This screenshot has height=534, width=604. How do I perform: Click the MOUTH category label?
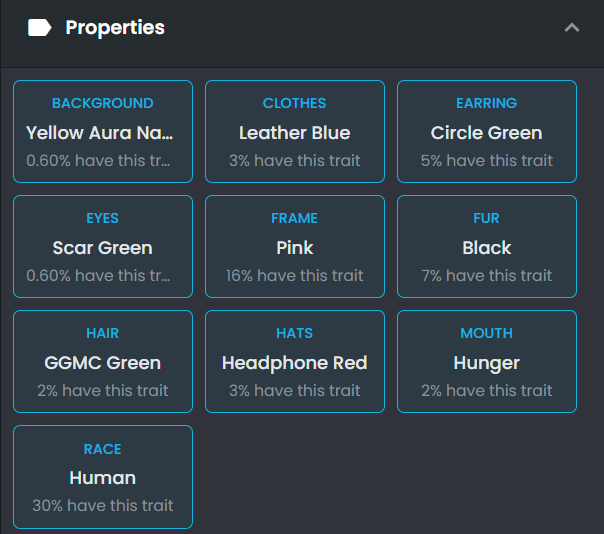pyautogui.click(x=487, y=333)
